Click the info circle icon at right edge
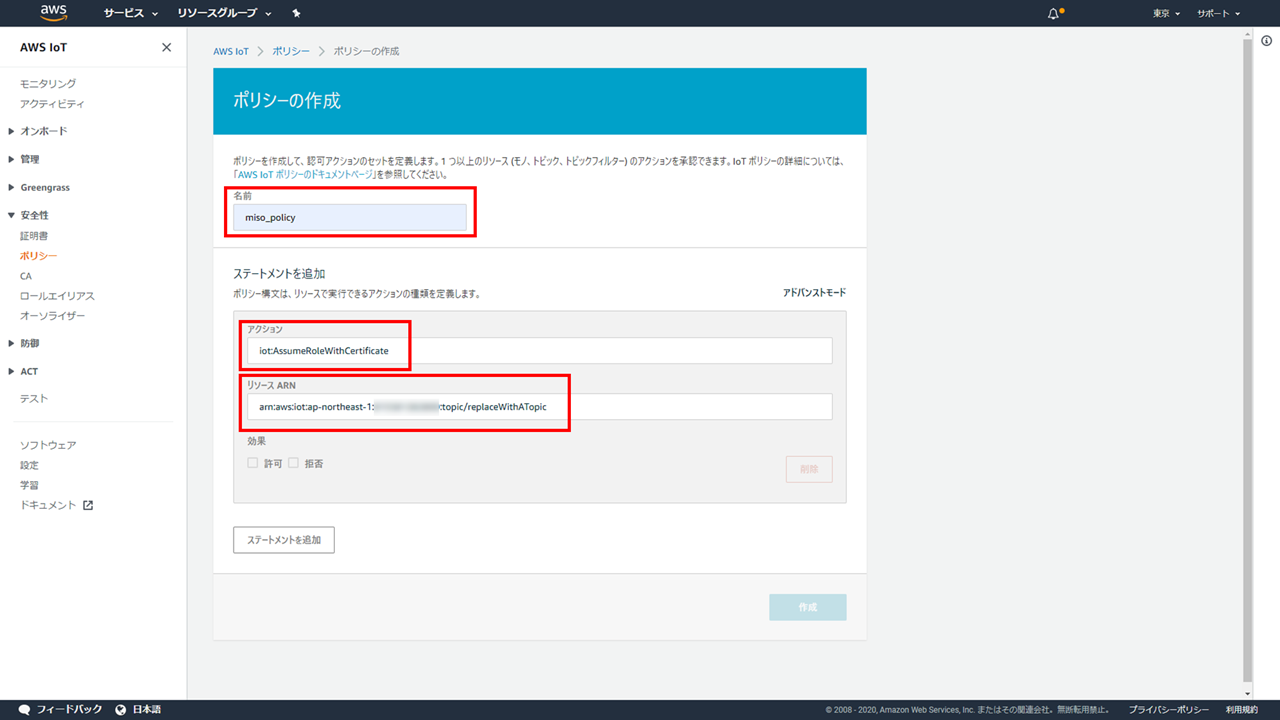 point(1266,41)
